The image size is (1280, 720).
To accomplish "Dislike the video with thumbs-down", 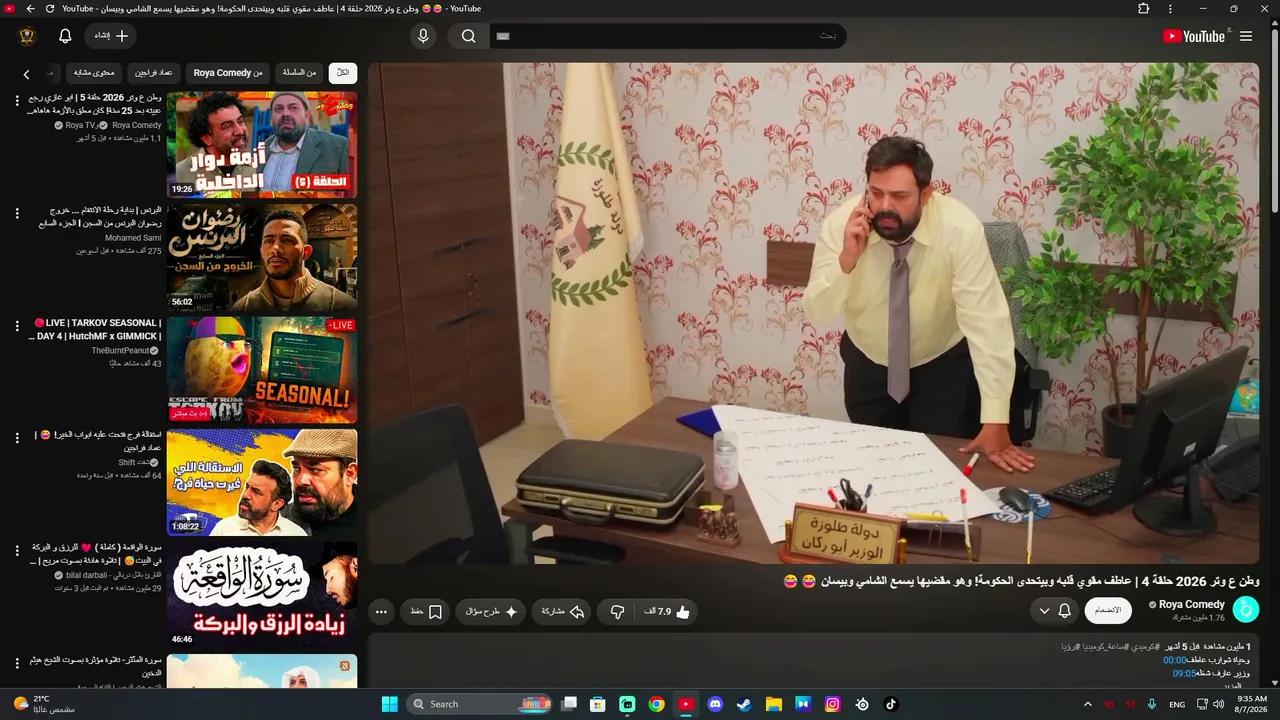I will [618, 611].
